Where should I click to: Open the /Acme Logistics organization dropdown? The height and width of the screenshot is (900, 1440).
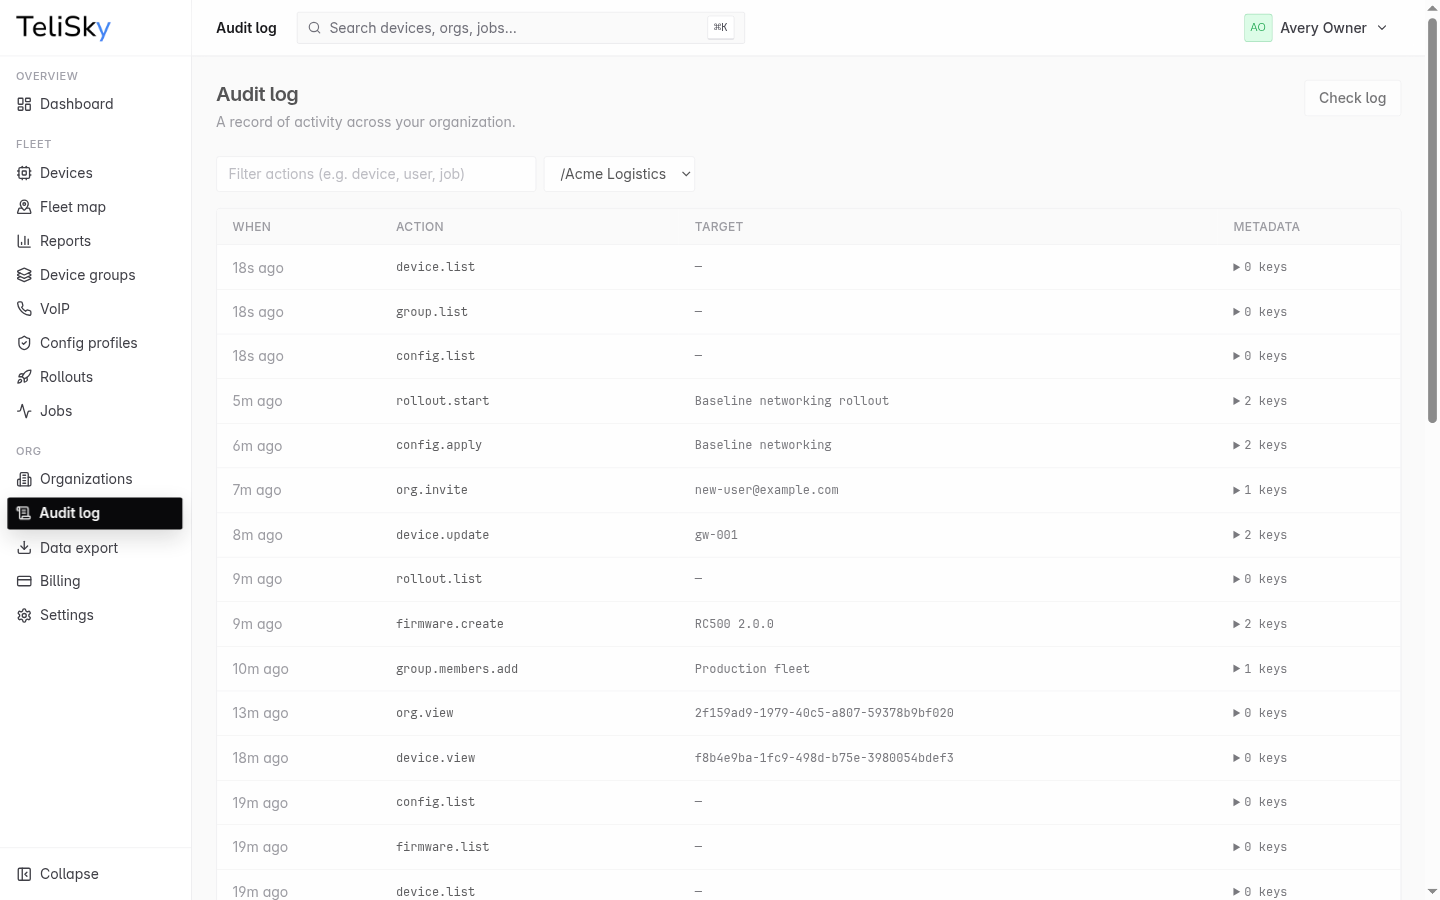(x=620, y=174)
